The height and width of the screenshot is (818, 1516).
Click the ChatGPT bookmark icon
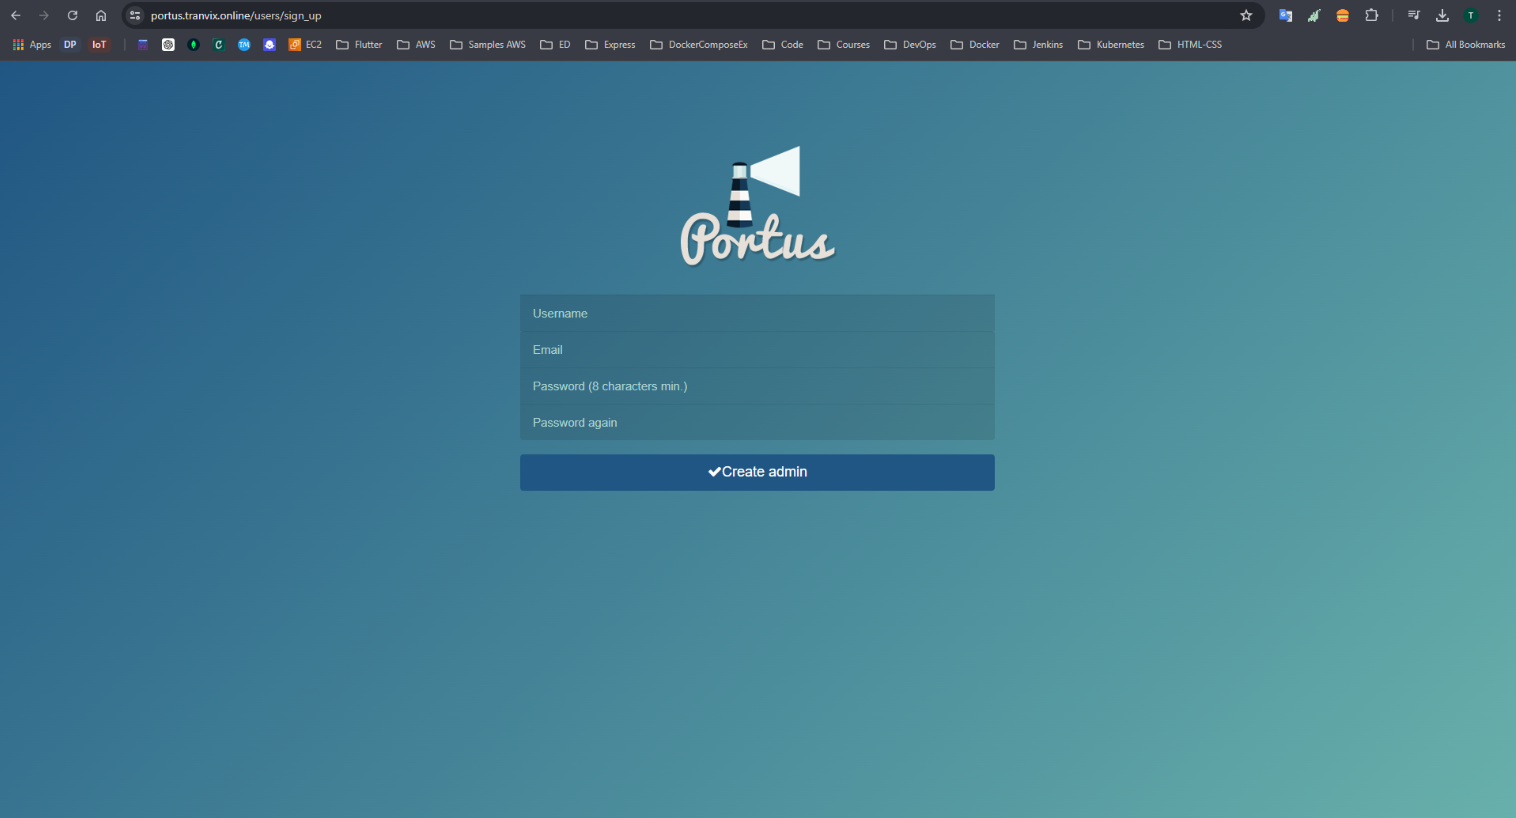point(168,45)
